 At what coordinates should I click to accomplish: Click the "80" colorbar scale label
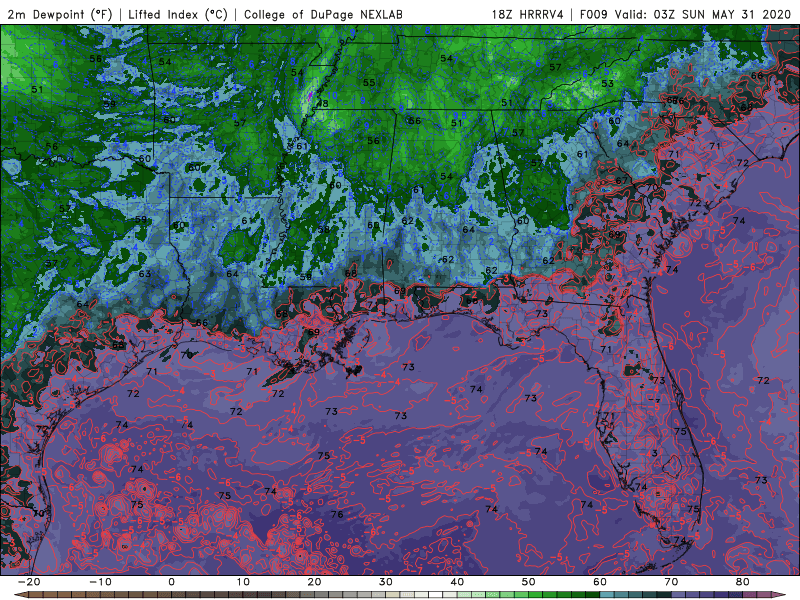pyautogui.click(x=743, y=582)
